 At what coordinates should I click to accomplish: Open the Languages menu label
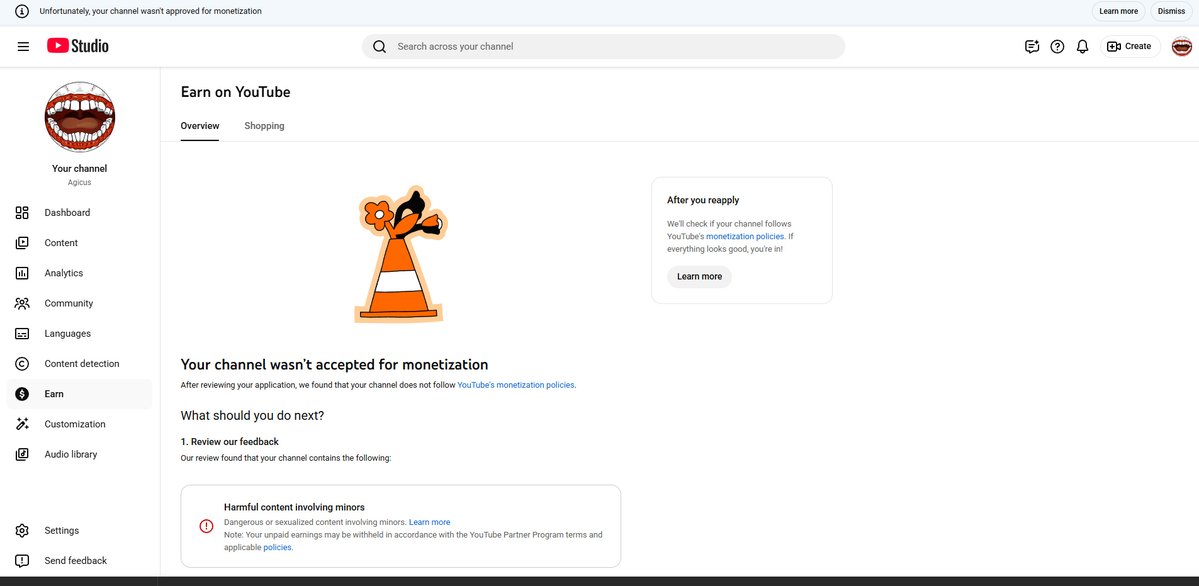[x=67, y=334]
